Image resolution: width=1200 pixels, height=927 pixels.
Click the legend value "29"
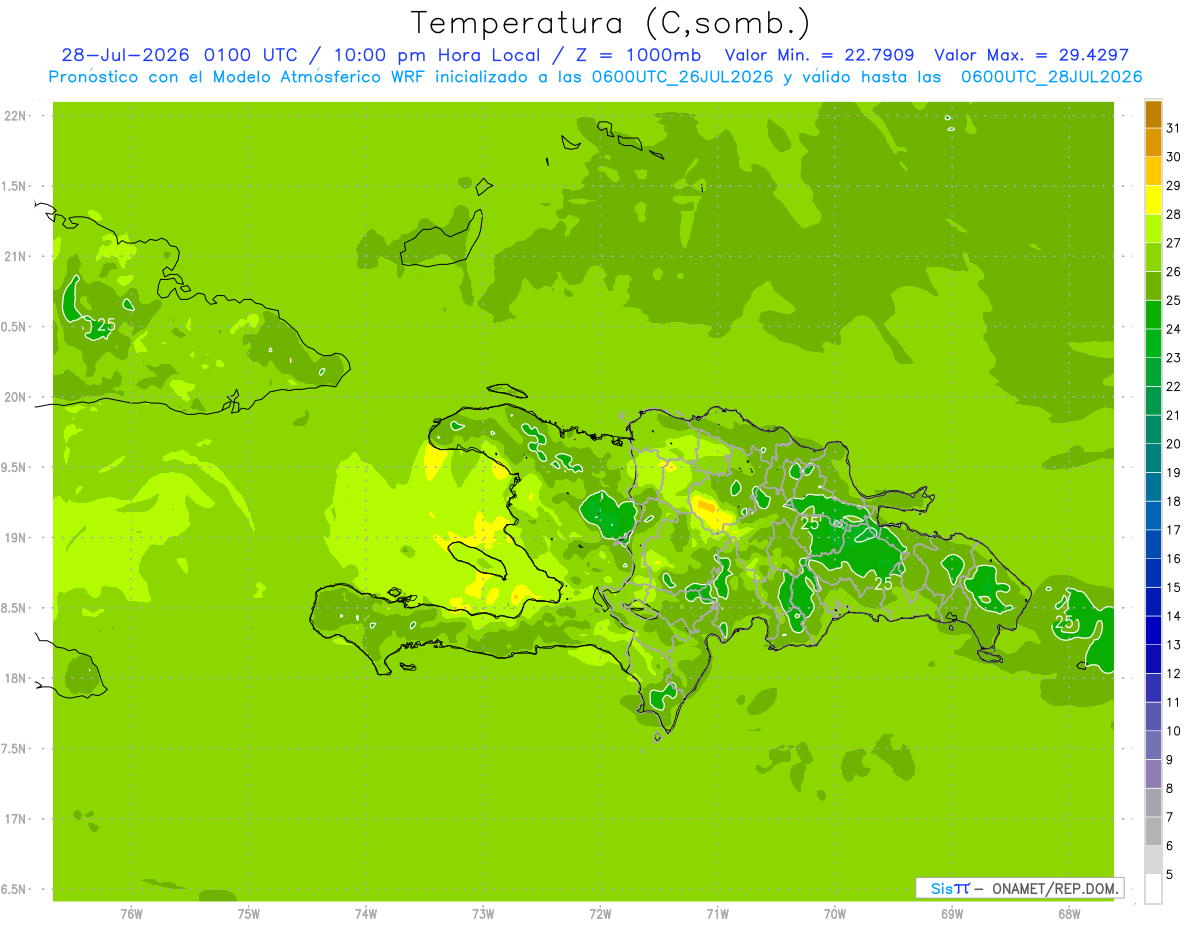pos(1174,186)
